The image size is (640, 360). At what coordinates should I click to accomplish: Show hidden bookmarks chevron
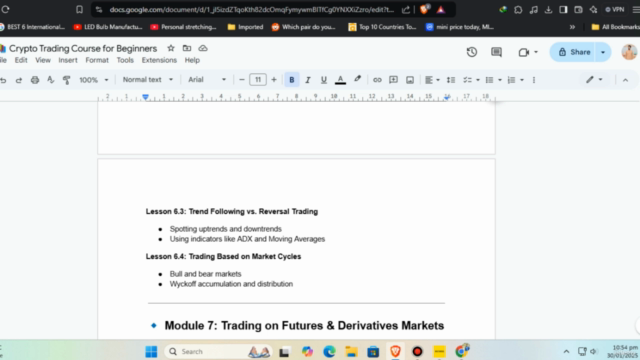coord(572,27)
